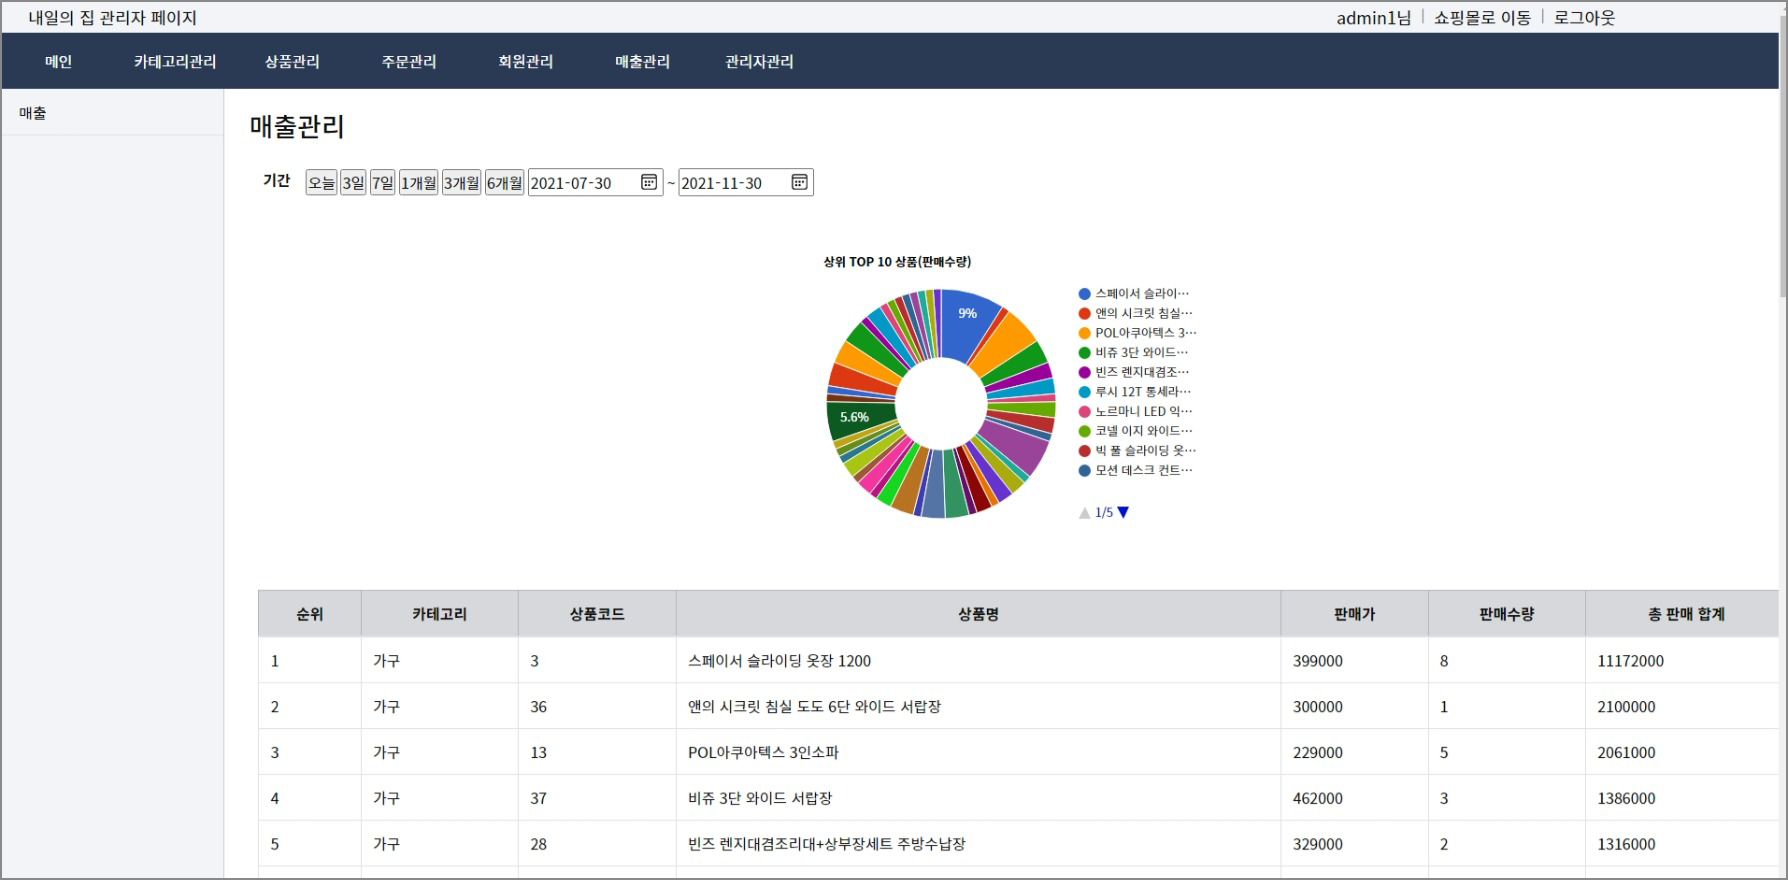The height and width of the screenshot is (880, 1788).
Task: Open the 회원관리 menu
Action: (526, 61)
